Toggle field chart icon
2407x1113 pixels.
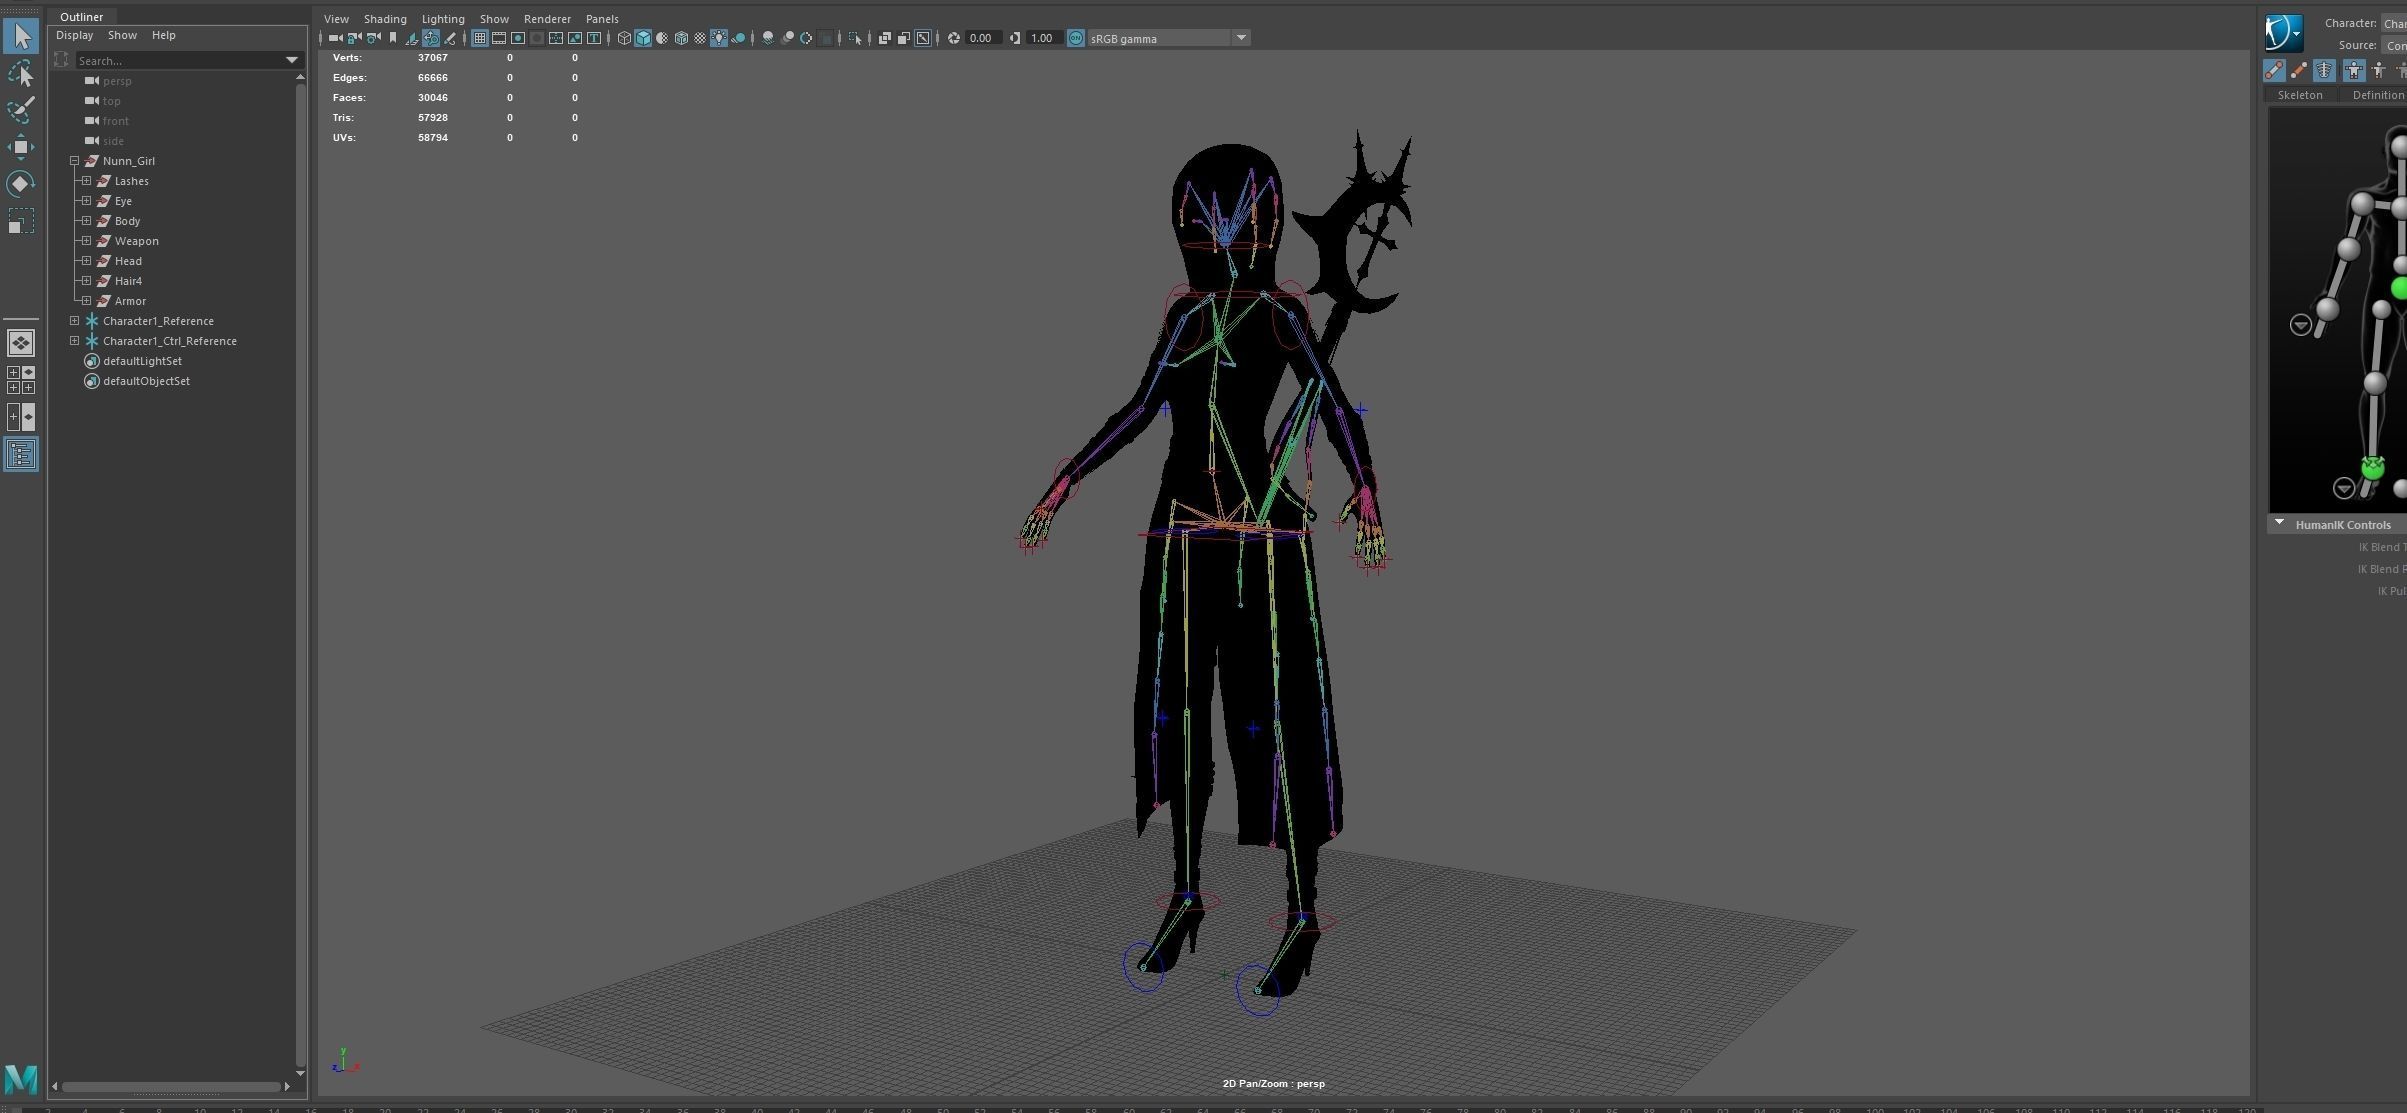tap(555, 38)
